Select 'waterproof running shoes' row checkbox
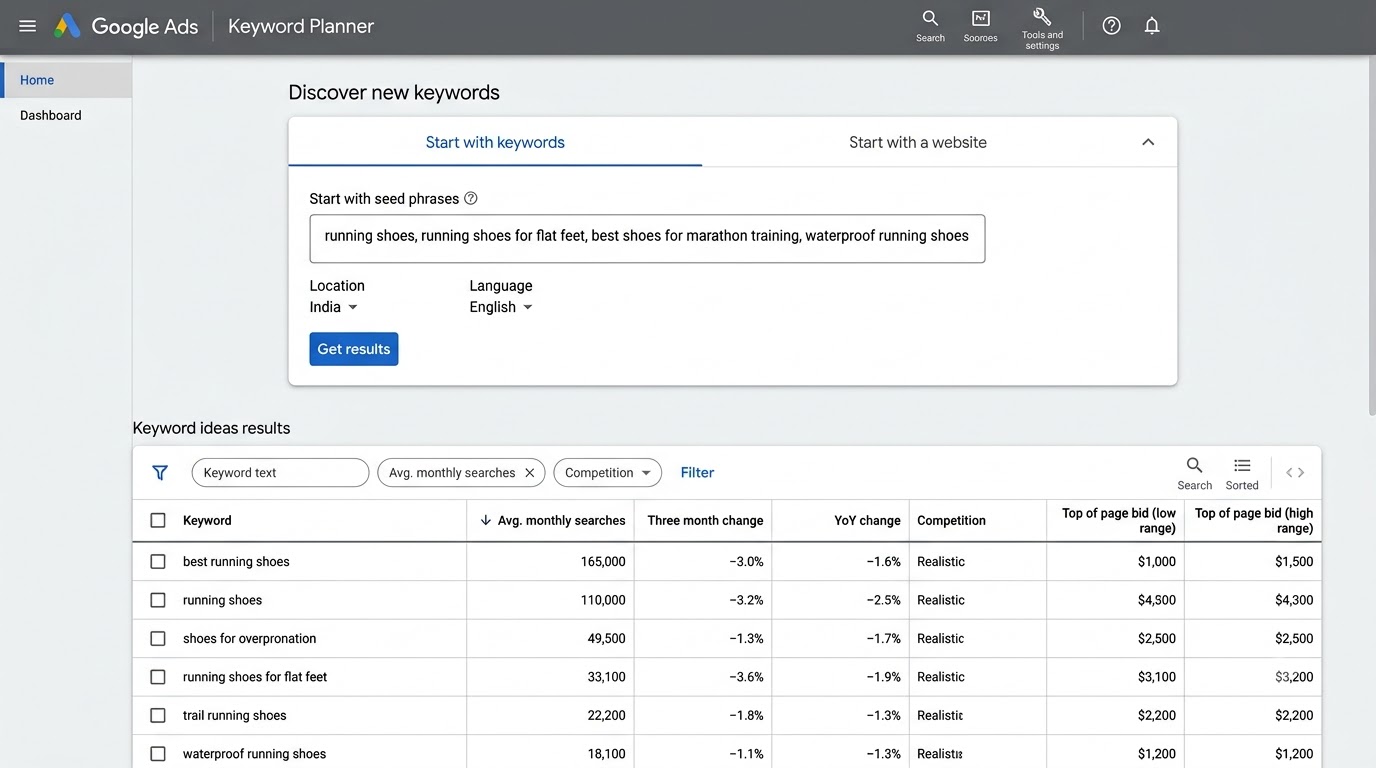The width and height of the screenshot is (1376, 768). (158, 754)
